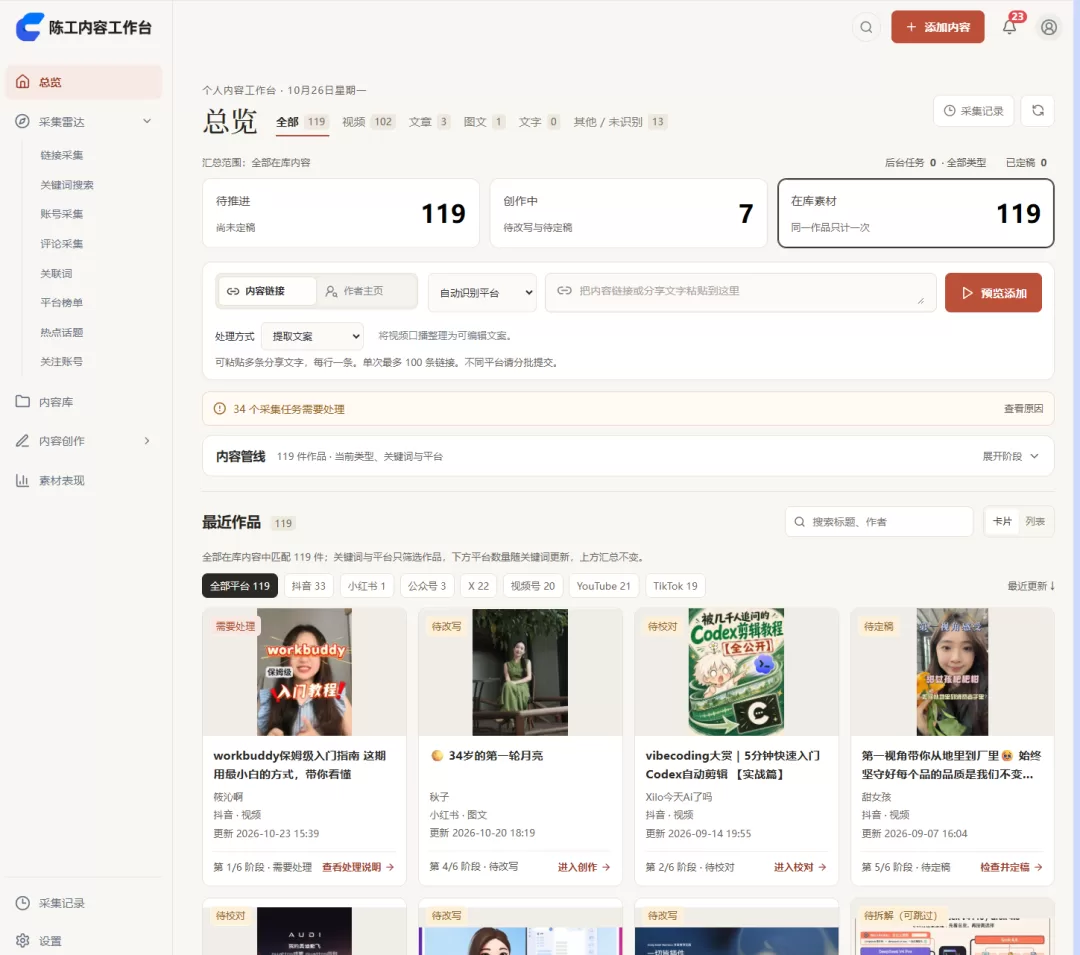
Task: Open the 处理方式 提取文案 dropdown
Action: tap(313, 336)
